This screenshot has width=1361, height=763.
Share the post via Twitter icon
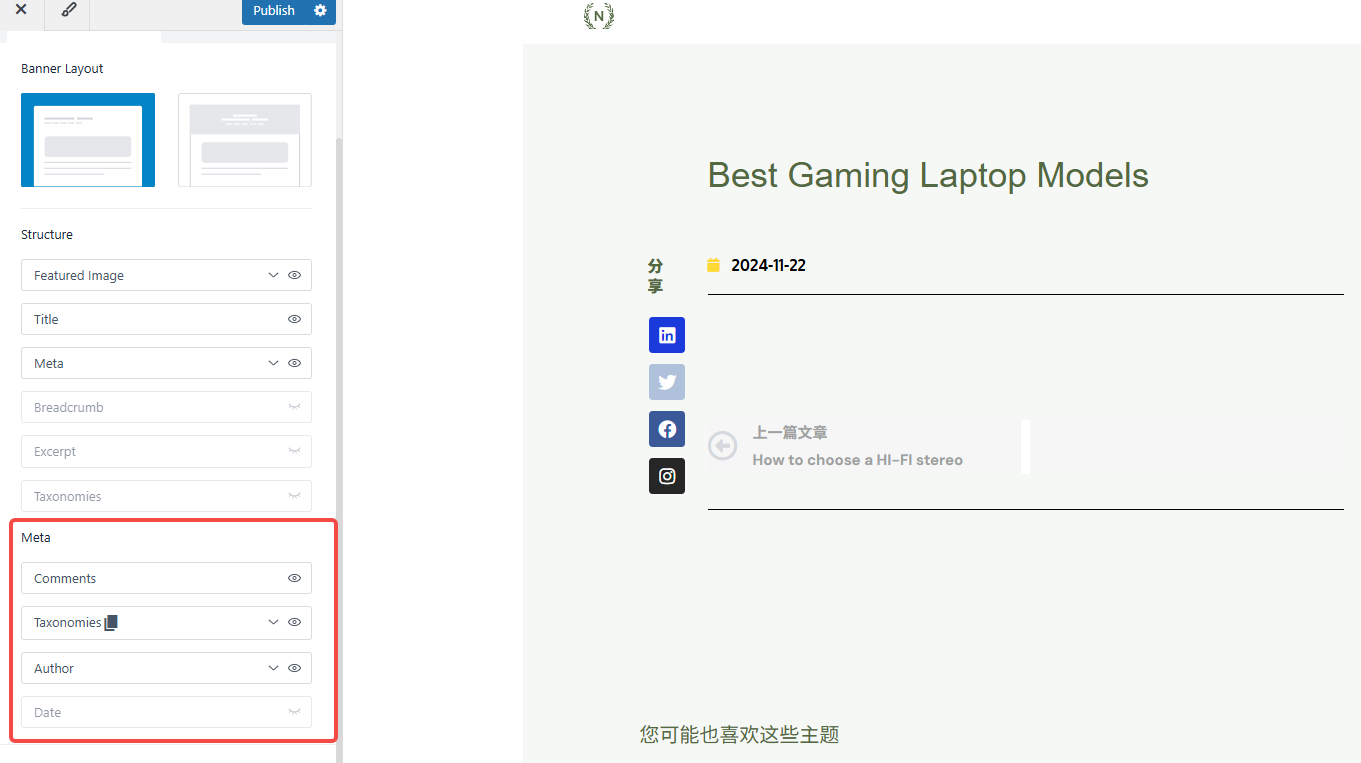667,382
